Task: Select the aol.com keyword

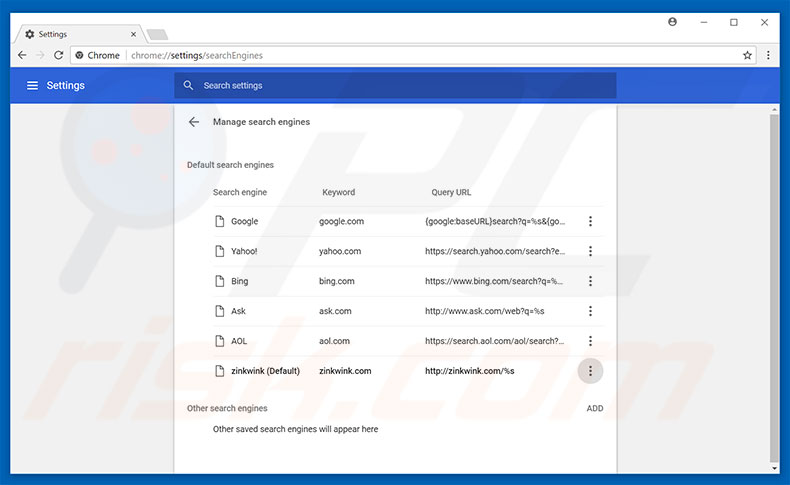Action: [x=334, y=341]
